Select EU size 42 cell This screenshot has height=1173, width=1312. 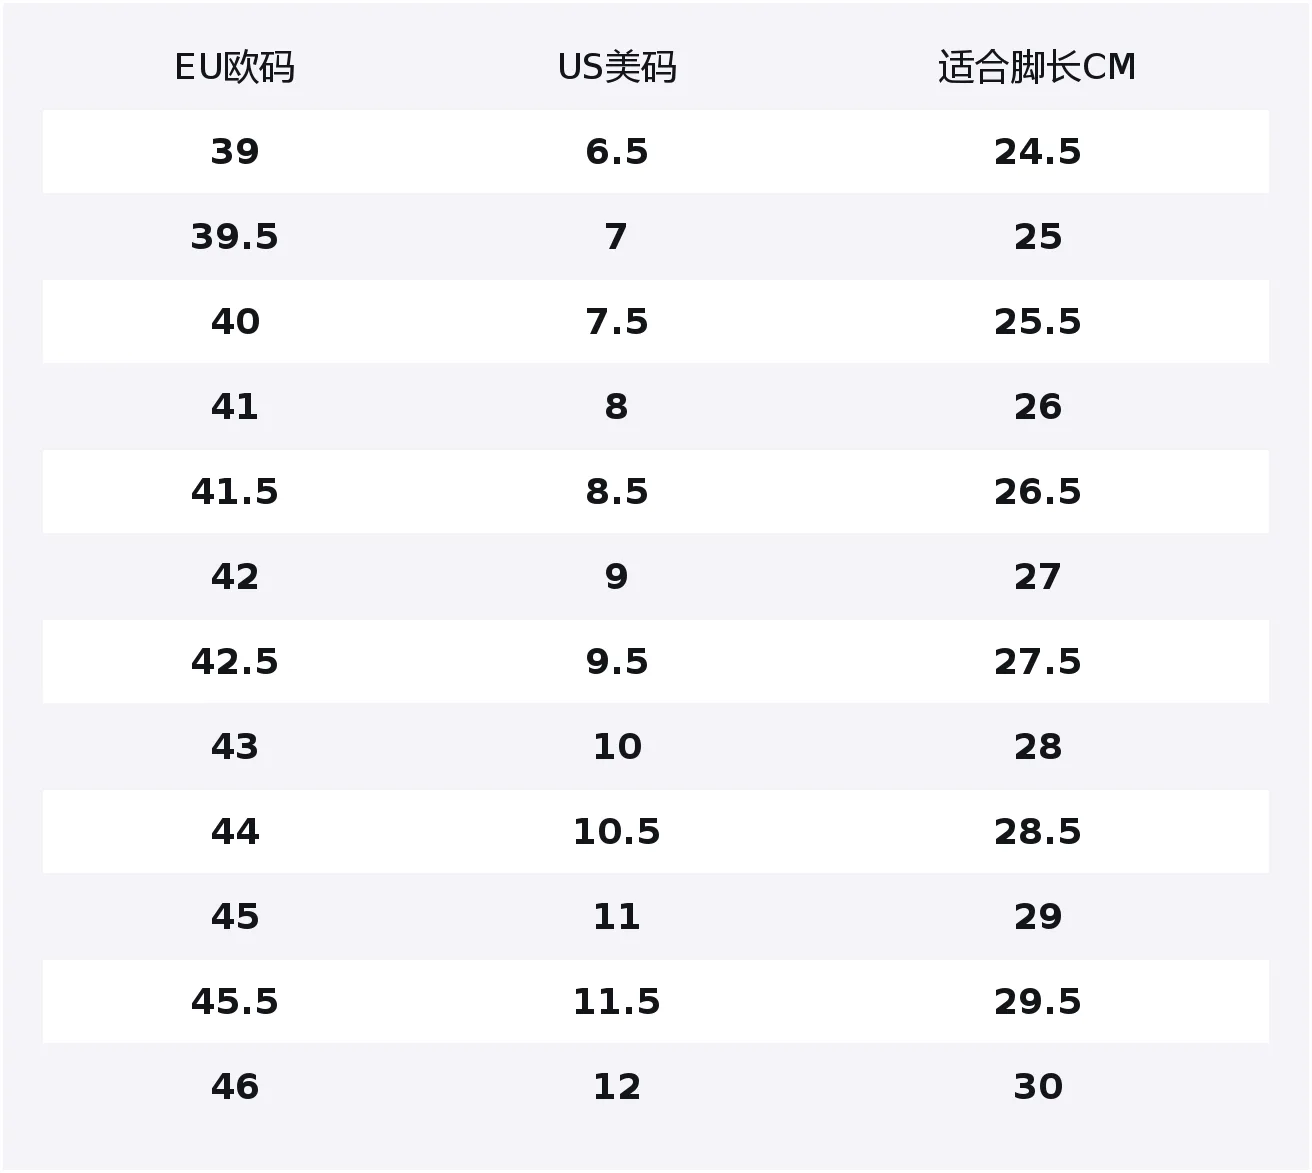[x=235, y=577]
